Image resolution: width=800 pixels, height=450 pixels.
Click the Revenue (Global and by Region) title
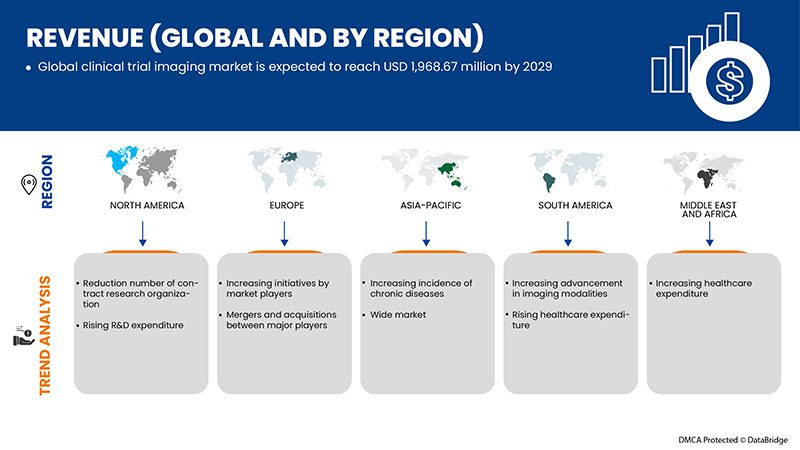(x=254, y=38)
